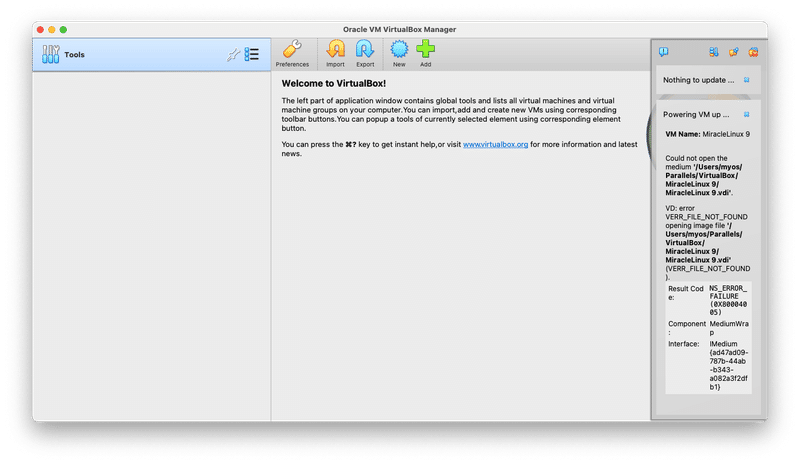Open VirtualBox Preferences from toolbar
The image size is (800, 464).
(292, 54)
